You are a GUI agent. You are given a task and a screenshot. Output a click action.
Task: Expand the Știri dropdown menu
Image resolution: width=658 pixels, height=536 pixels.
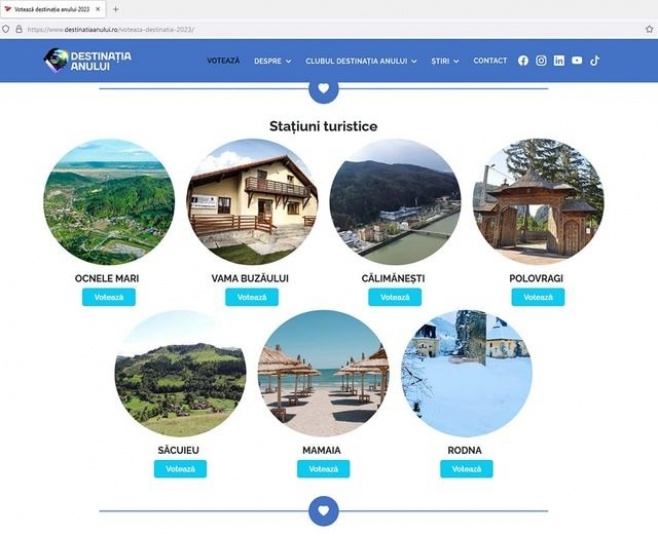point(445,61)
